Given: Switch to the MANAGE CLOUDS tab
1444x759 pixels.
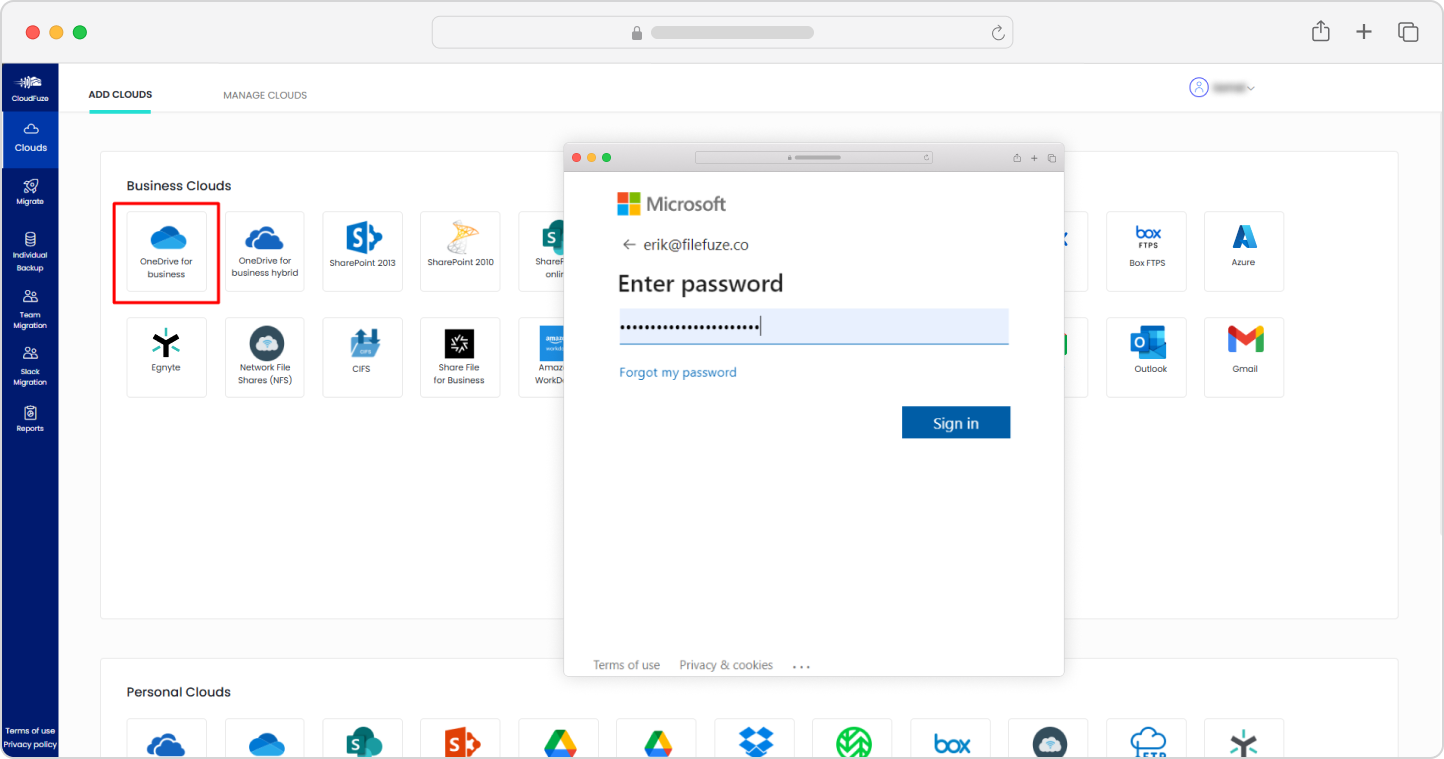Looking at the screenshot, I should [265, 95].
